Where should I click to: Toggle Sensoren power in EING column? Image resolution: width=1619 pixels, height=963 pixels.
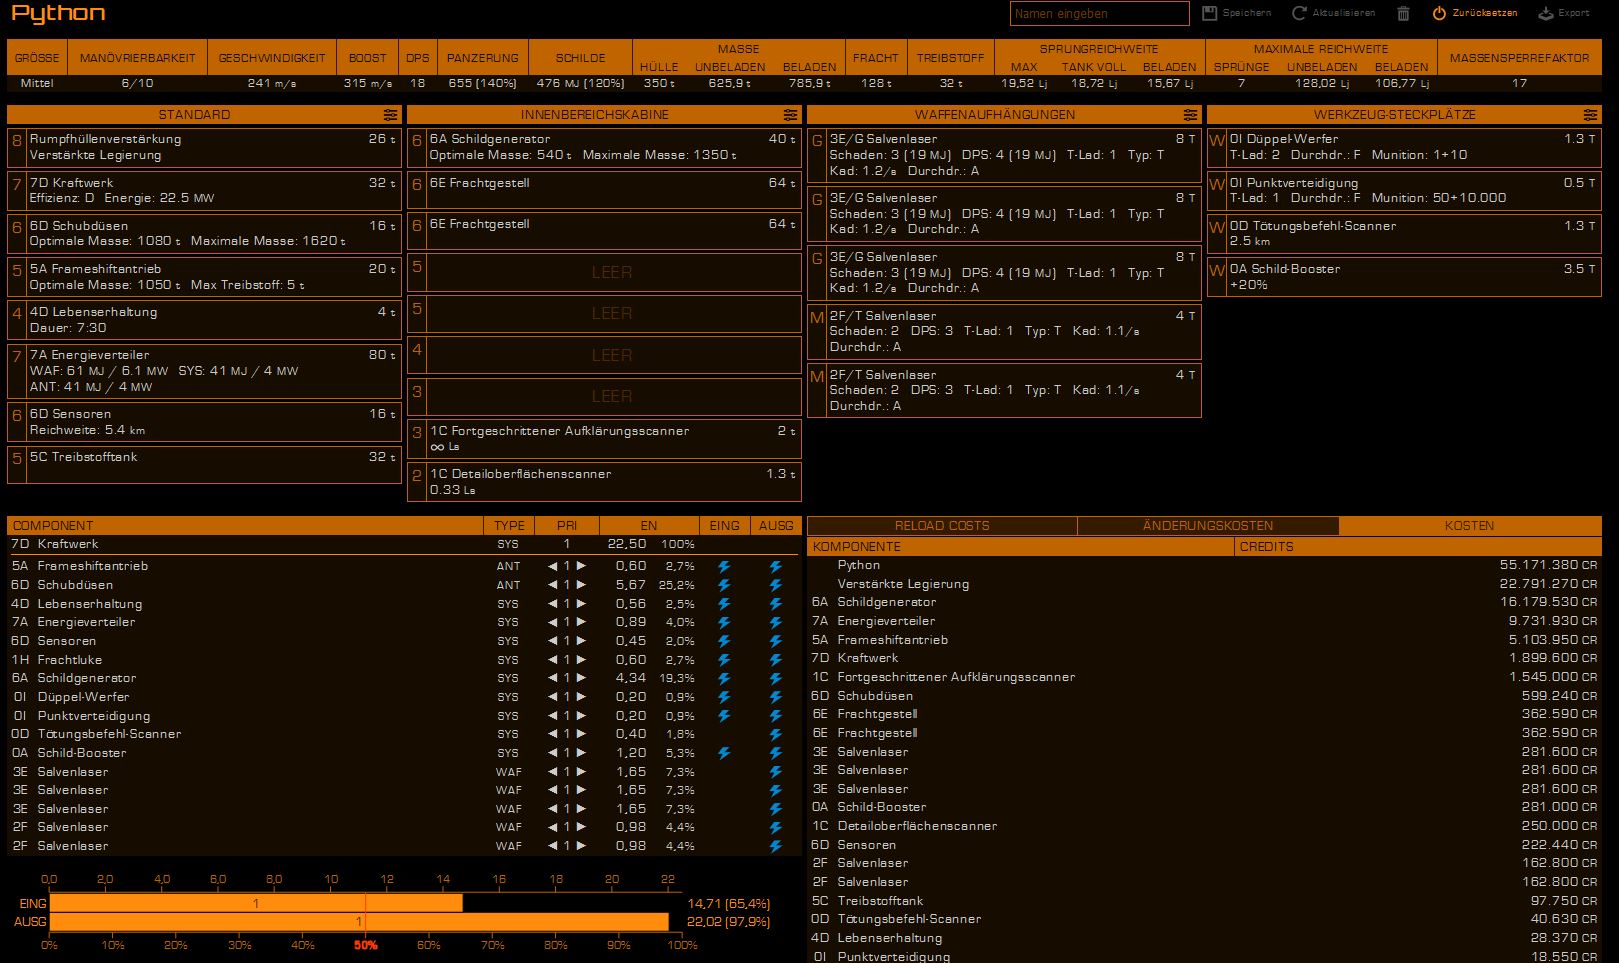click(x=724, y=641)
